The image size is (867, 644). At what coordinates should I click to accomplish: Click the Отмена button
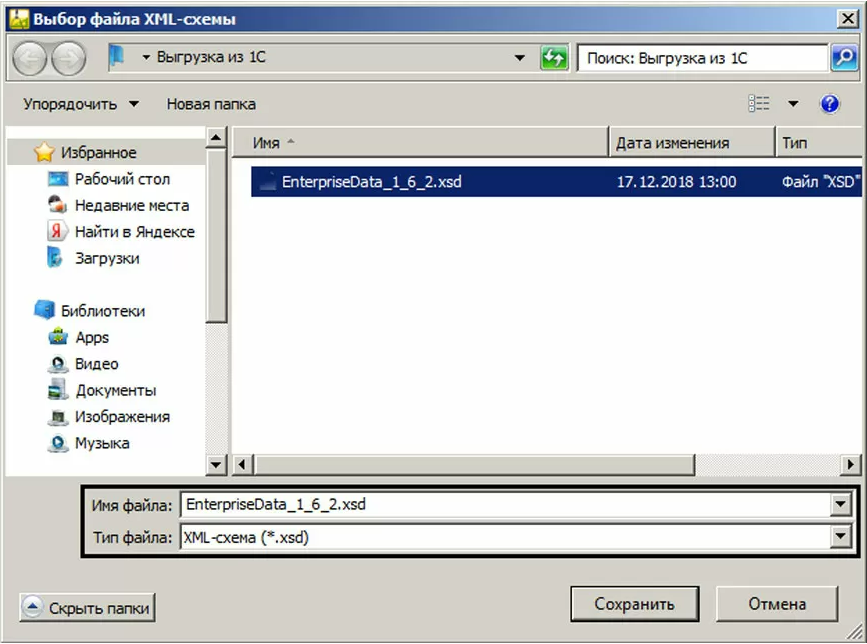(x=777, y=604)
